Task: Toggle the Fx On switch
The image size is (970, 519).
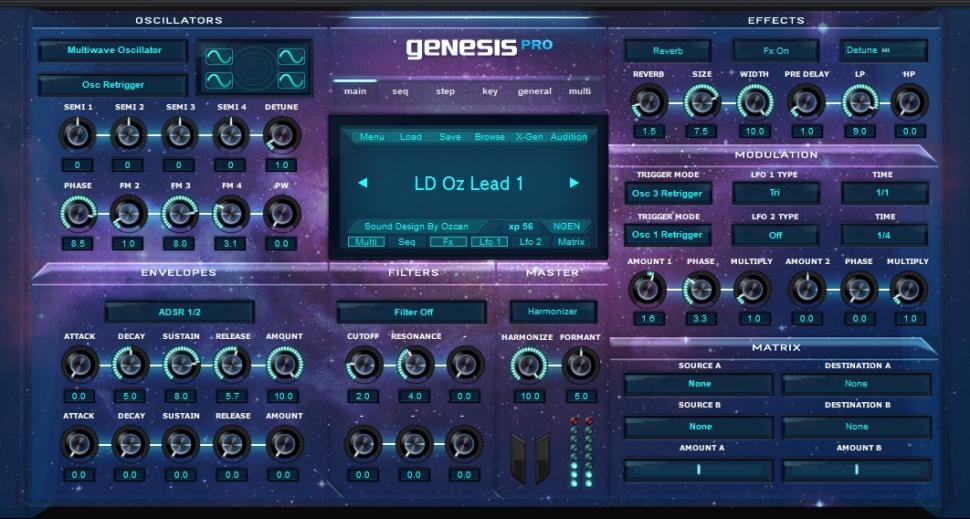Action: tap(776, 51)
